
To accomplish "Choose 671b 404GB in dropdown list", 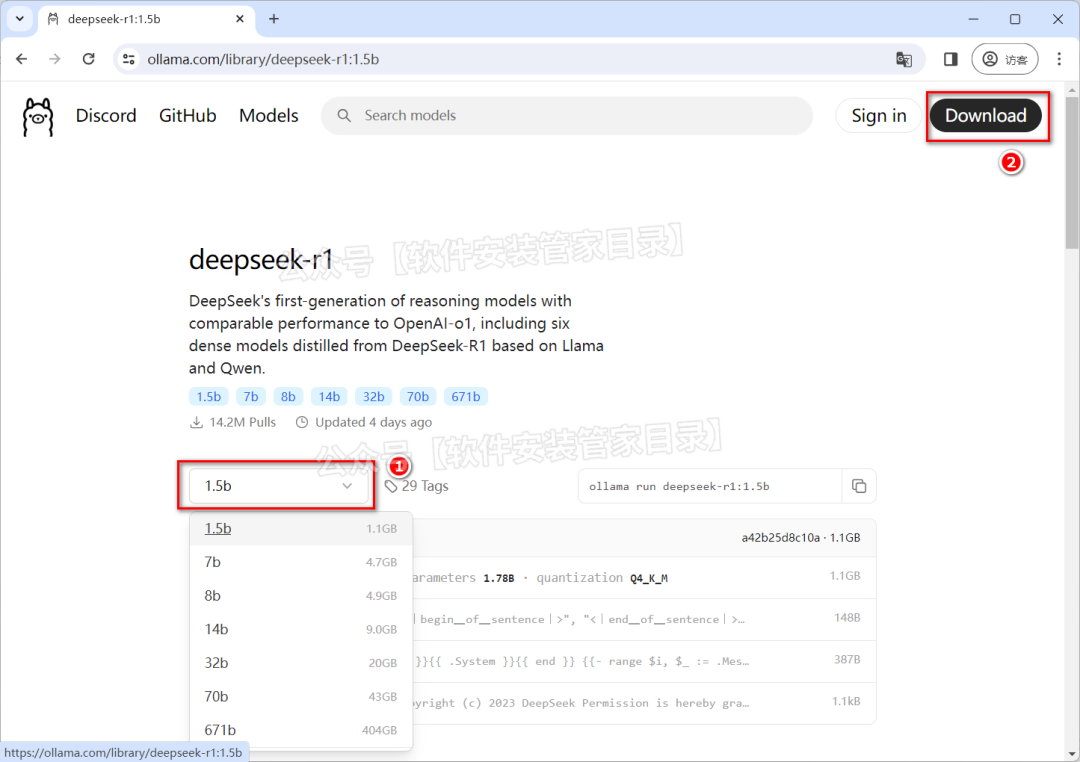I will point(301,730).
